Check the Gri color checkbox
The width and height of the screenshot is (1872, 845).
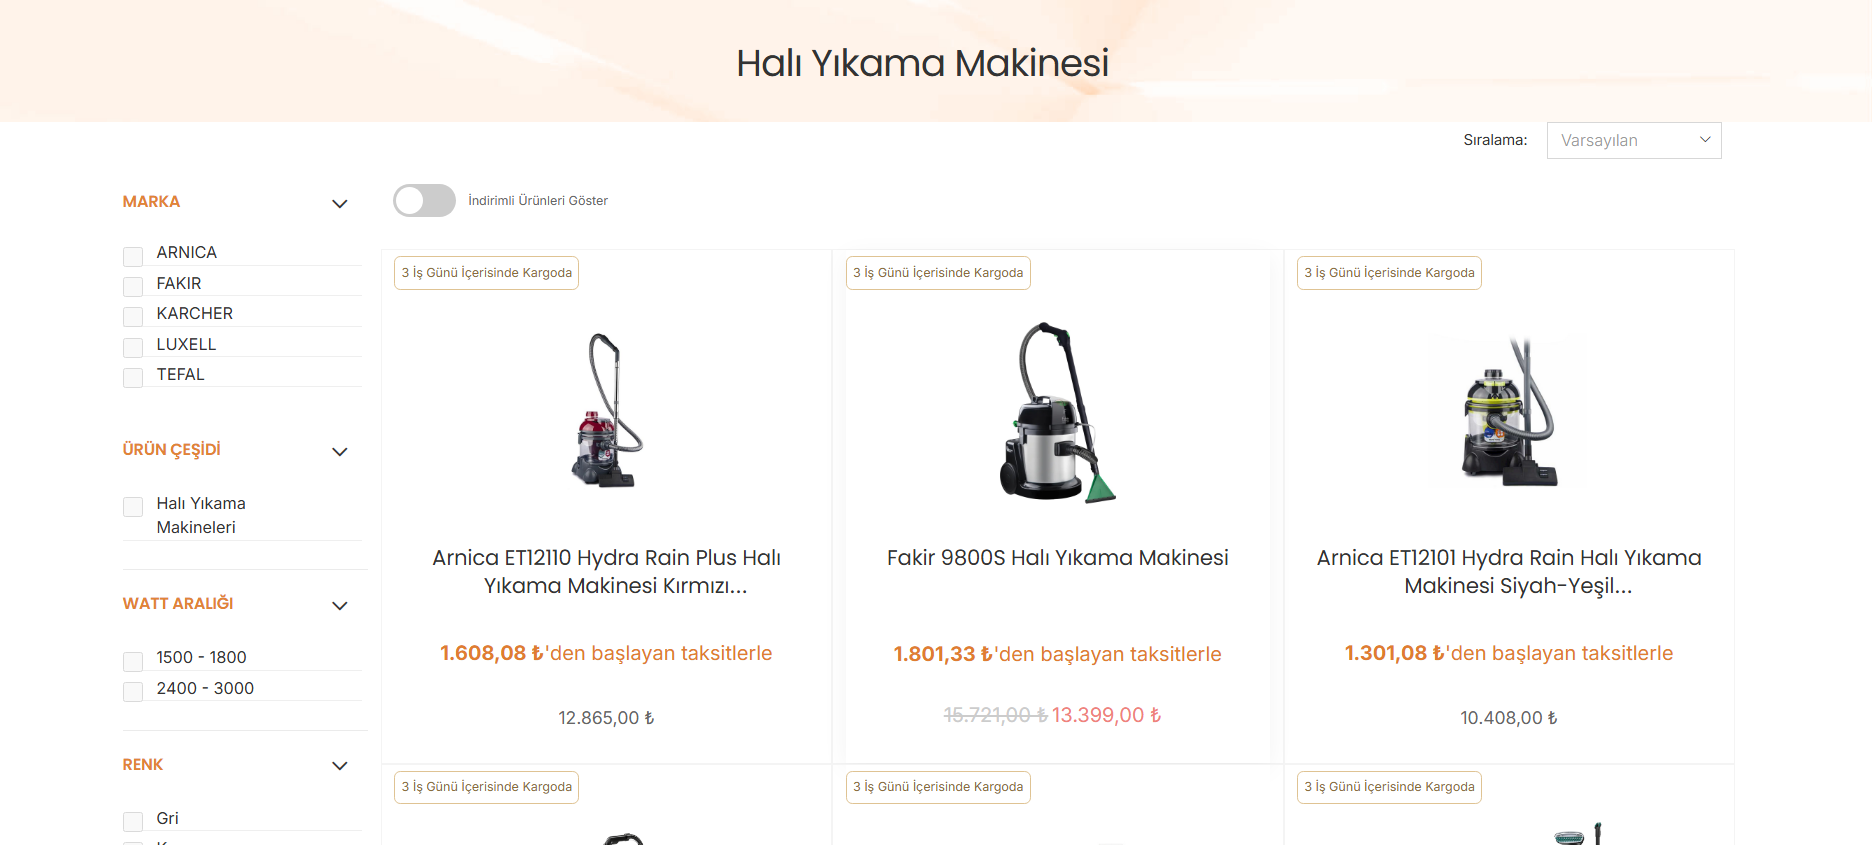pyautogui.click(x=133, y=822)
